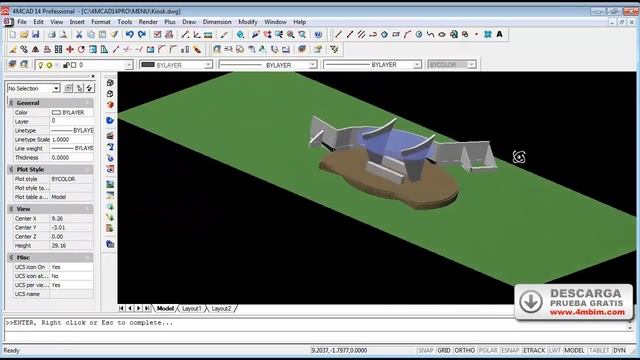Toggle ESNAP in status bar
This screenshot has height=360, width=640.
[510, 350]
